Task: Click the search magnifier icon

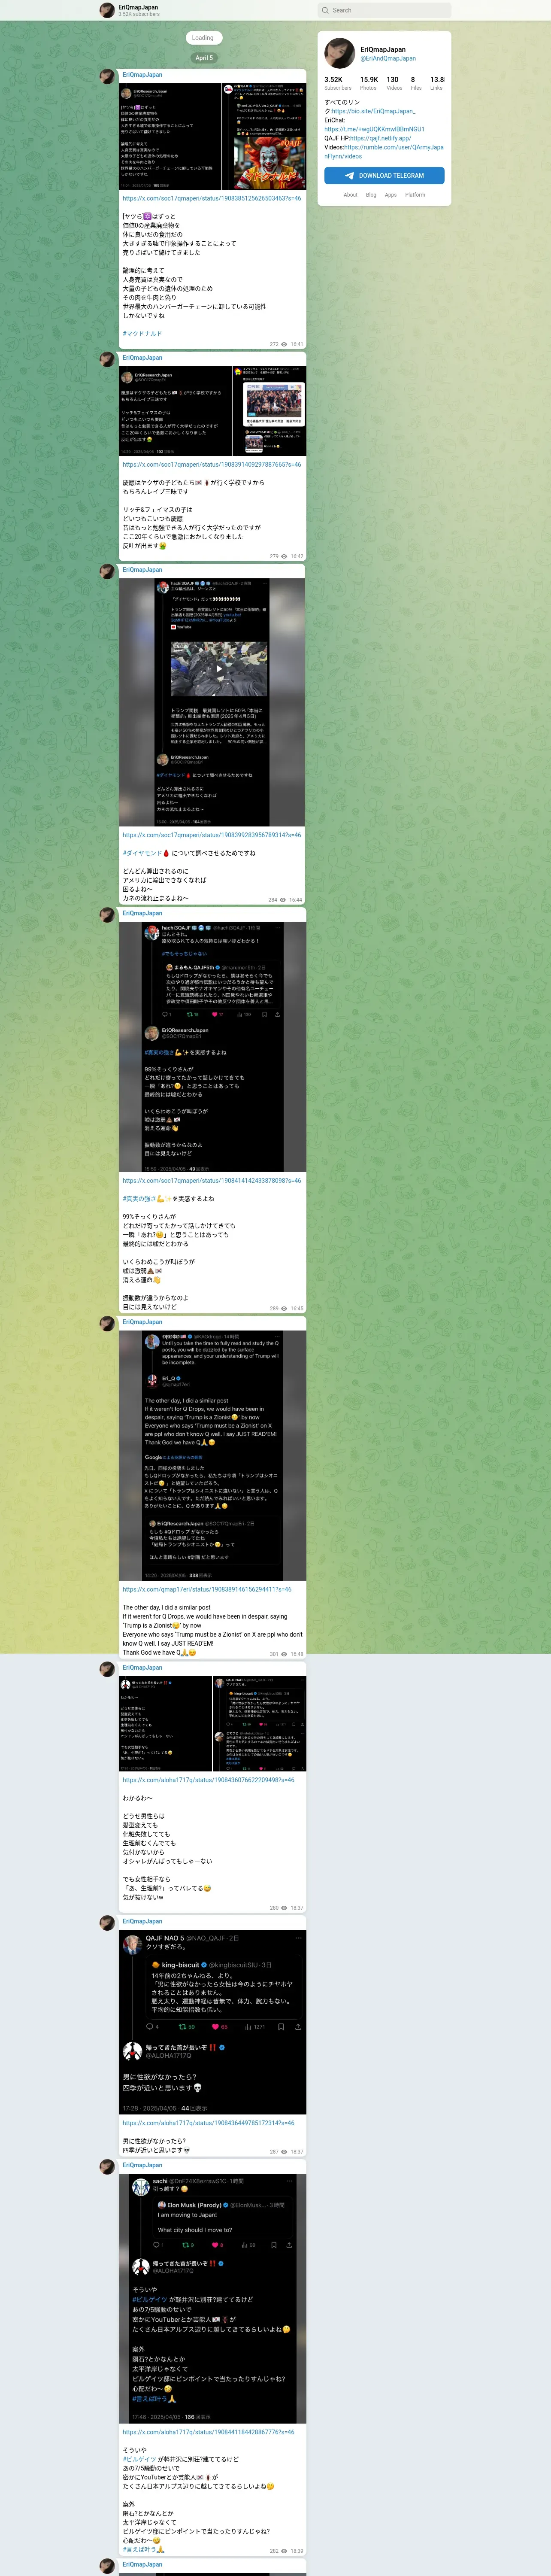Action: click(x=325, y=10)
